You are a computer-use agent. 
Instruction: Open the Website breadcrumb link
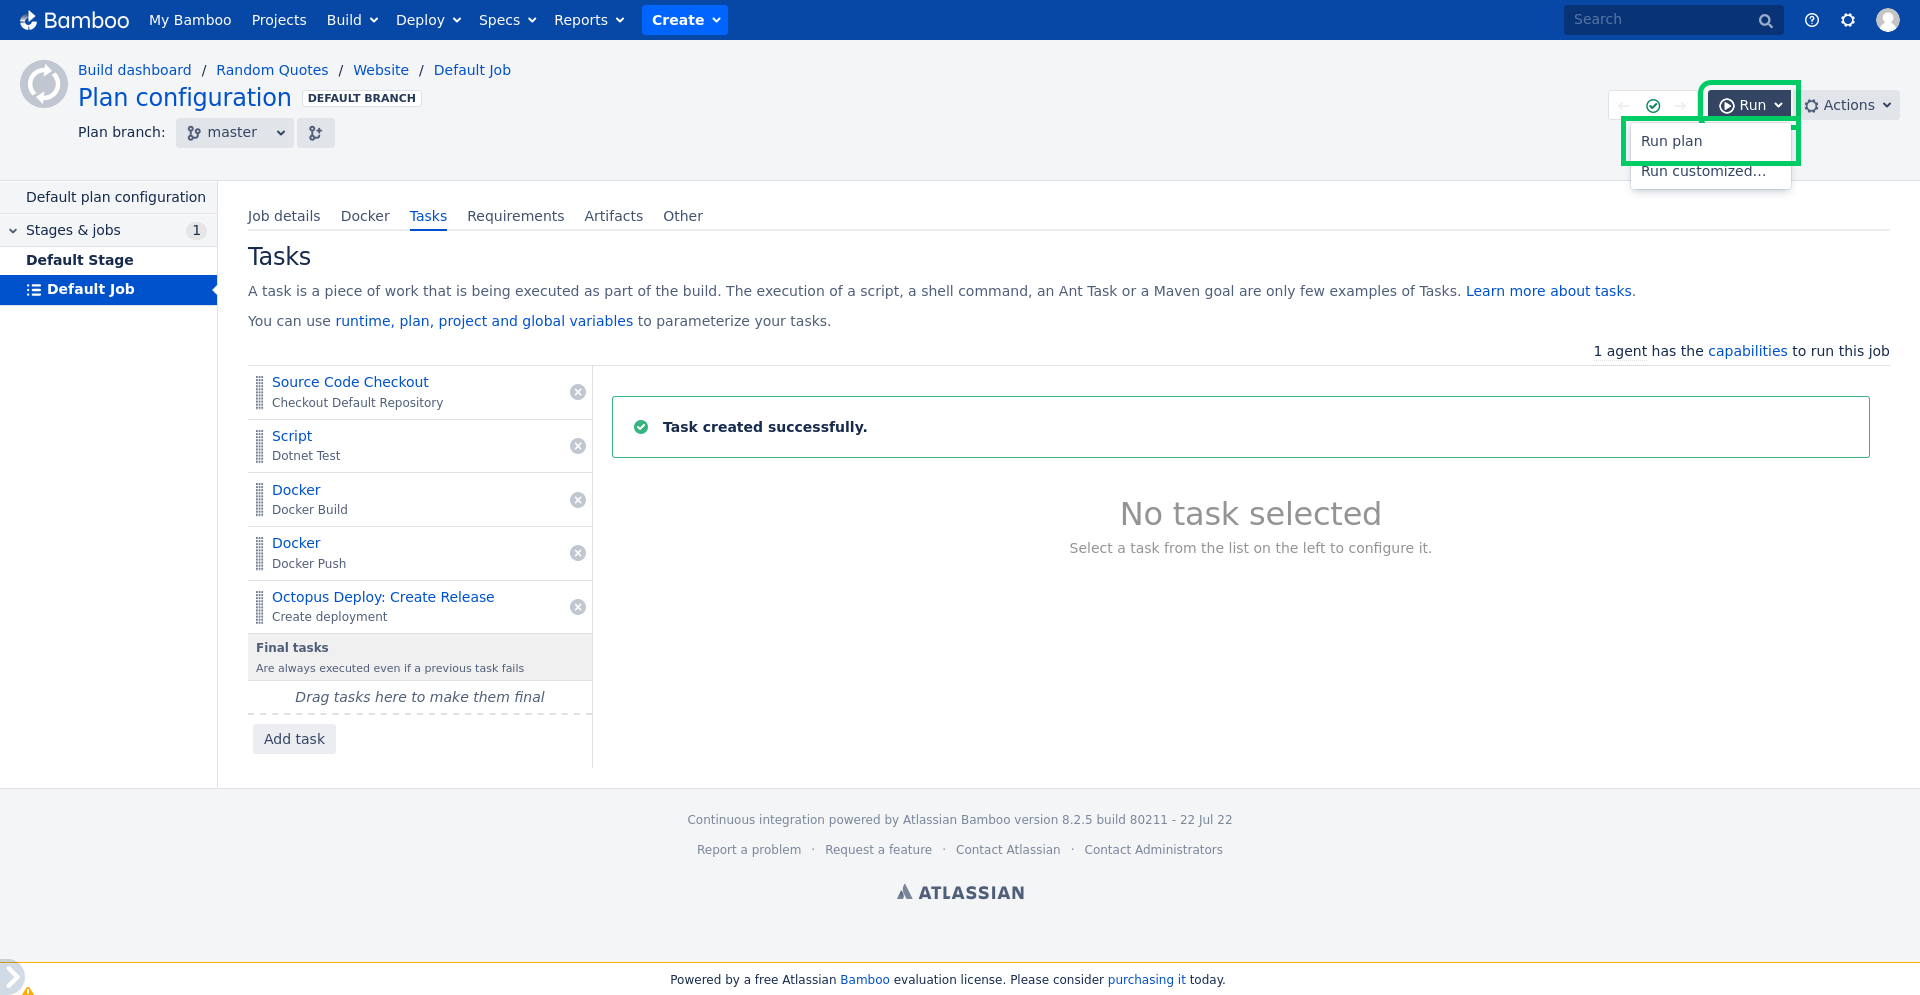pyautogui.click(x=381, y=70)
